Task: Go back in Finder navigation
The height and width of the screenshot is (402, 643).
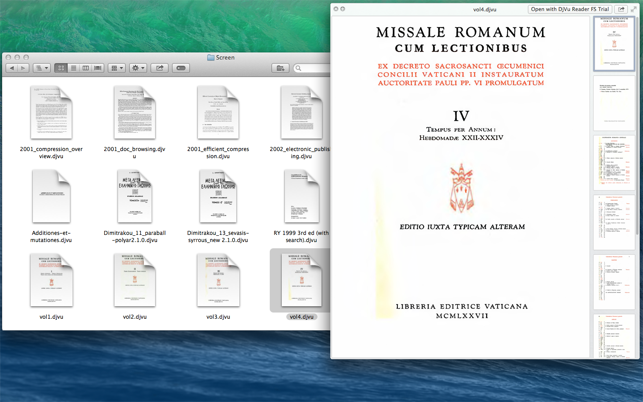Action: tap(12, 68)
